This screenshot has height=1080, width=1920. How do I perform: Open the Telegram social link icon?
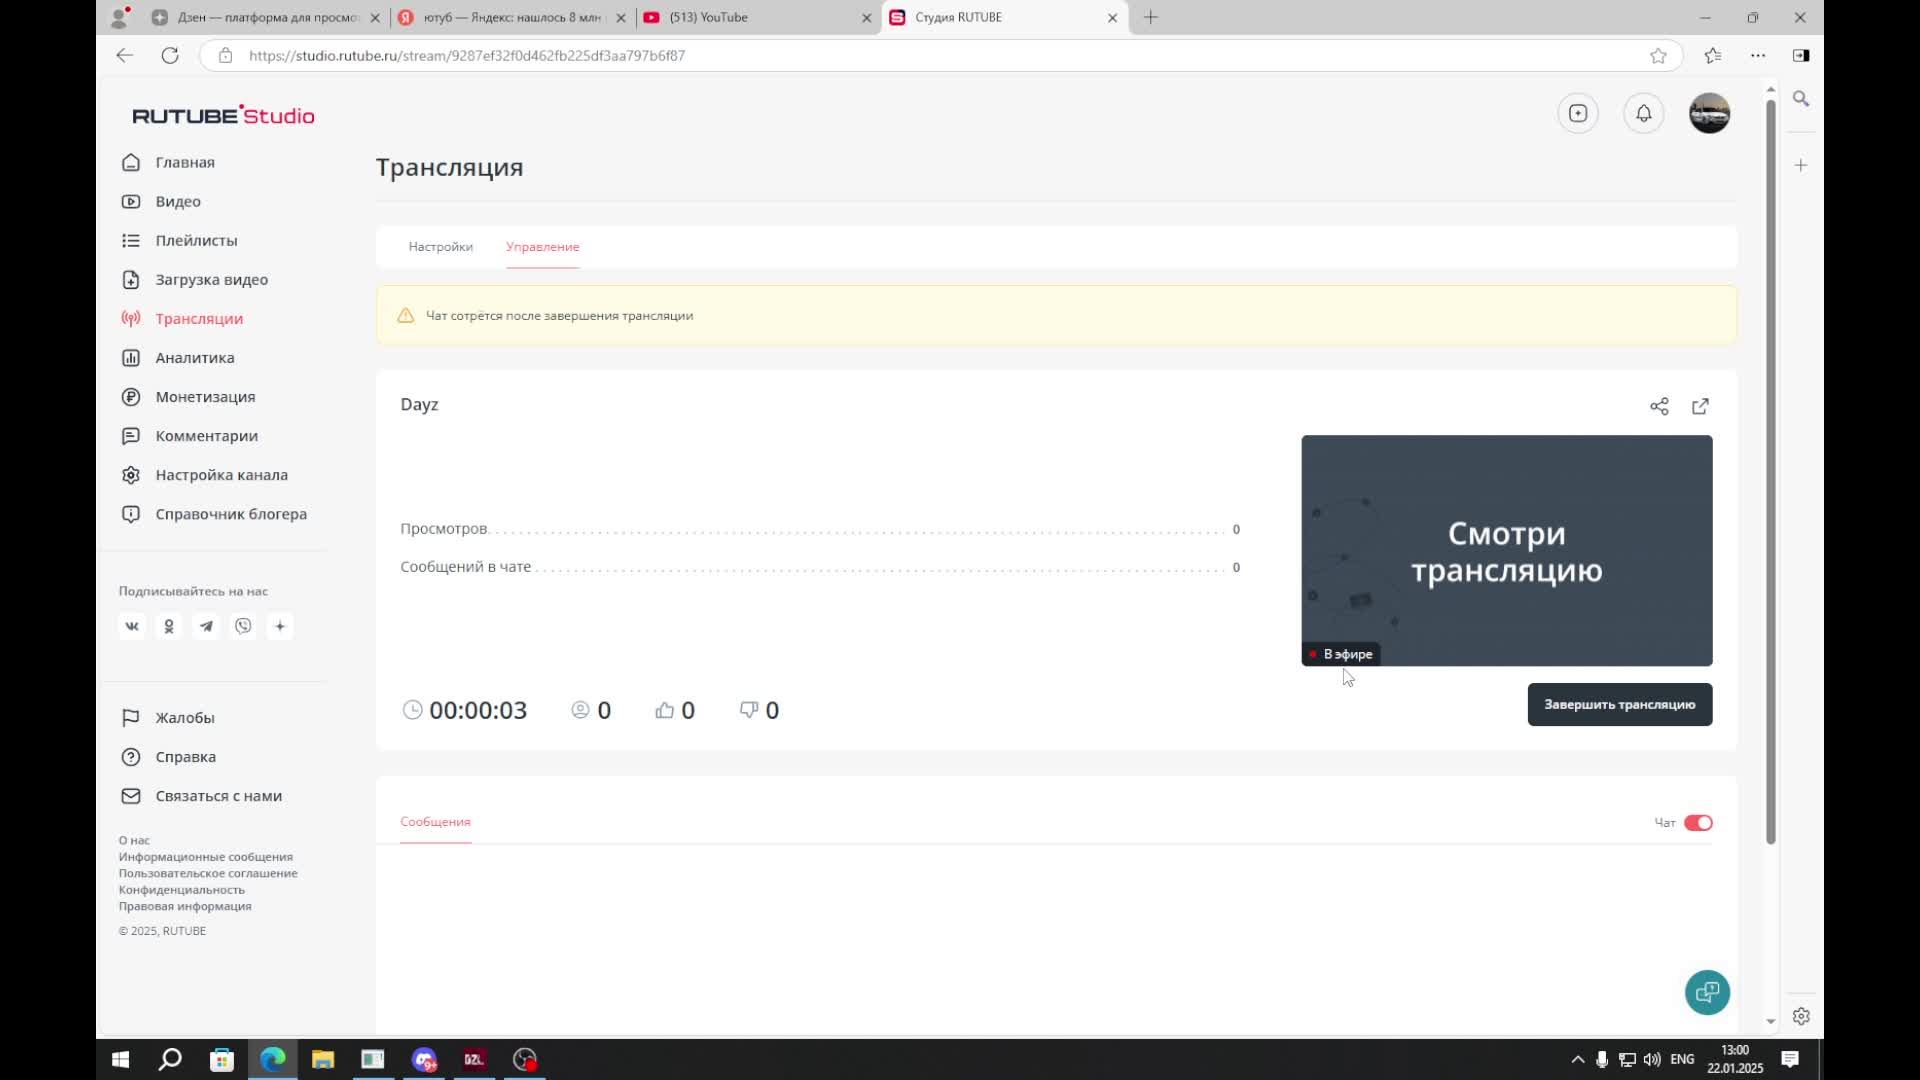[x=206, y=626]
